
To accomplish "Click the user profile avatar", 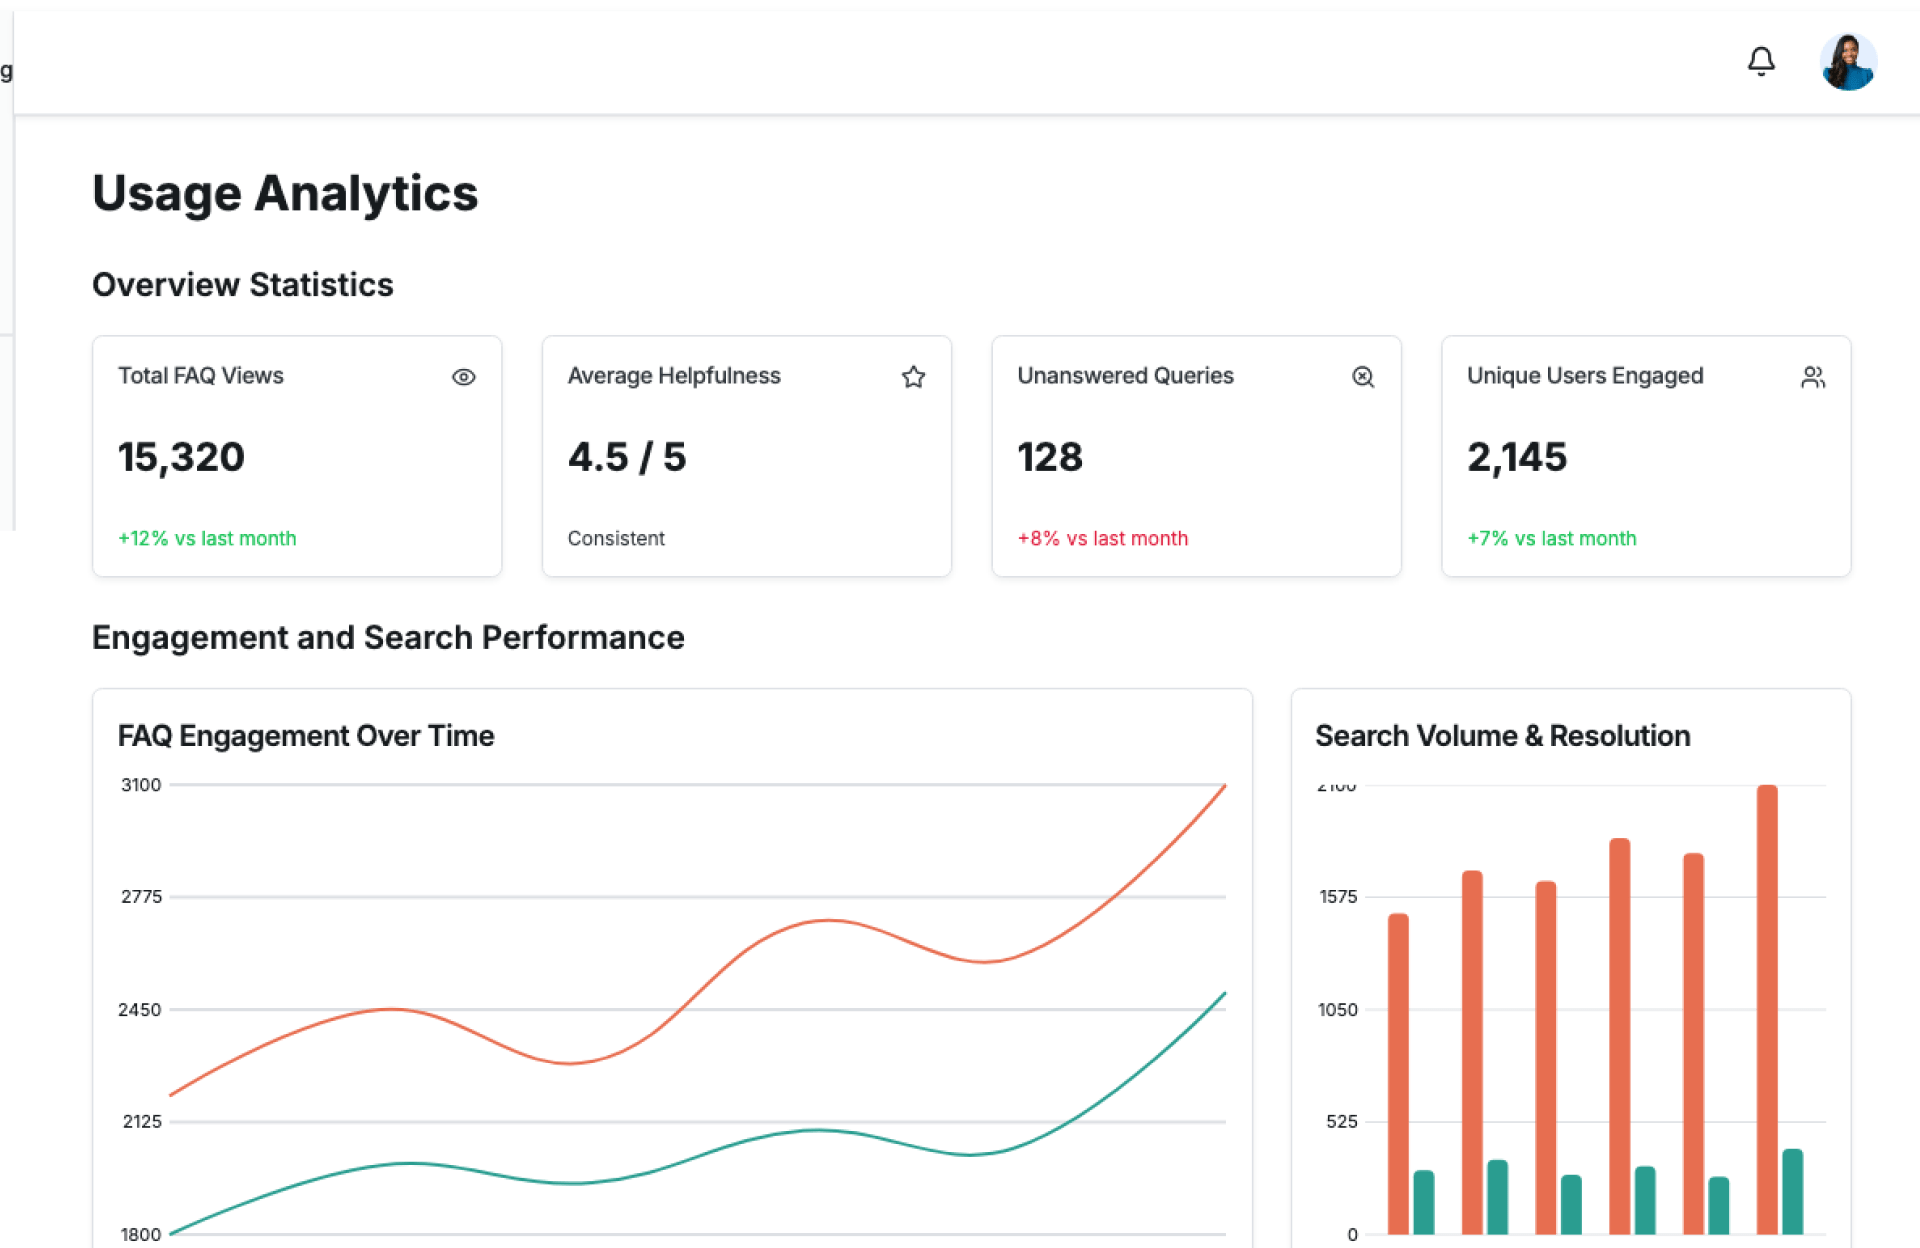I will coord(1847,62).
